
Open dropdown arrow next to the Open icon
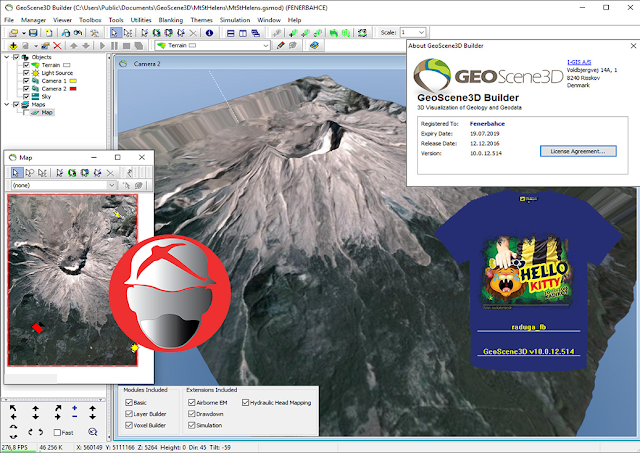[x=24, y=33]
